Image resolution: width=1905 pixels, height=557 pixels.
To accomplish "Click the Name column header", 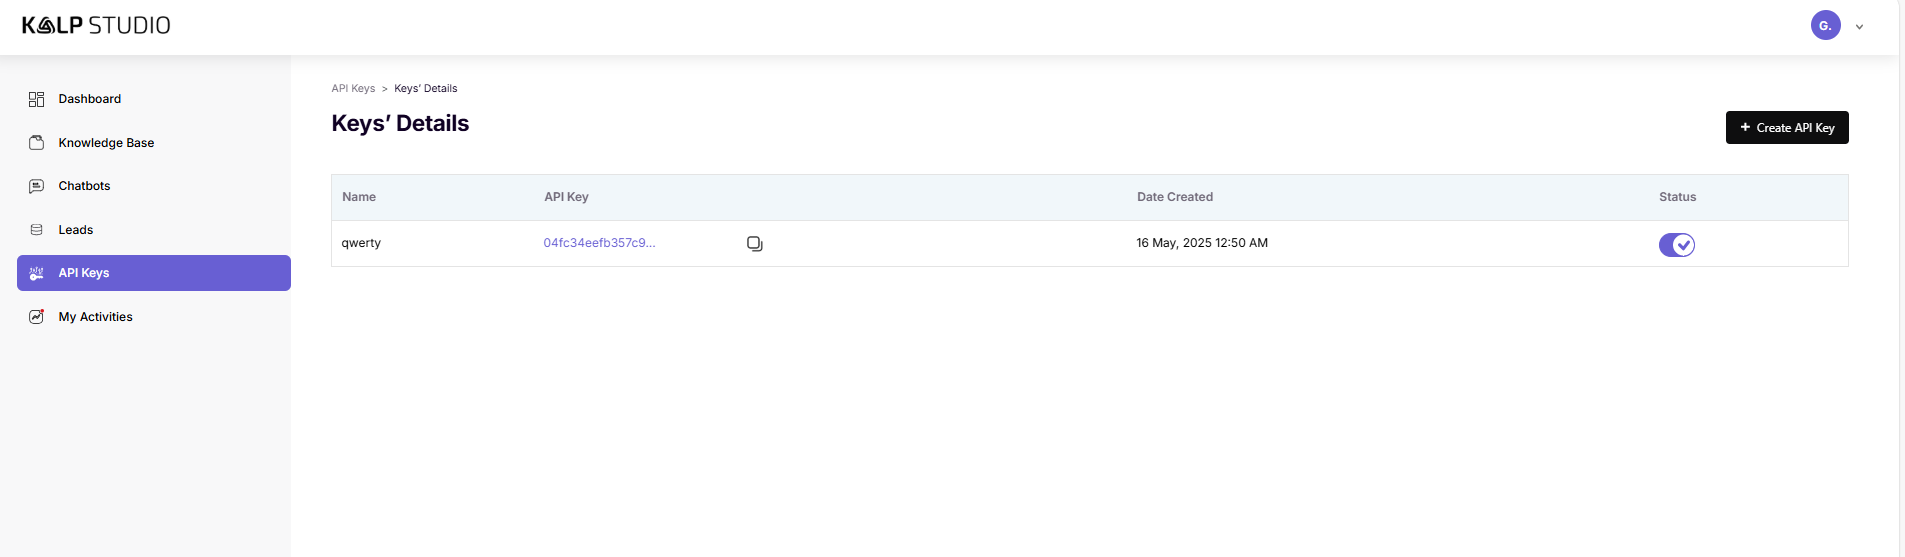I will (359, 197).
